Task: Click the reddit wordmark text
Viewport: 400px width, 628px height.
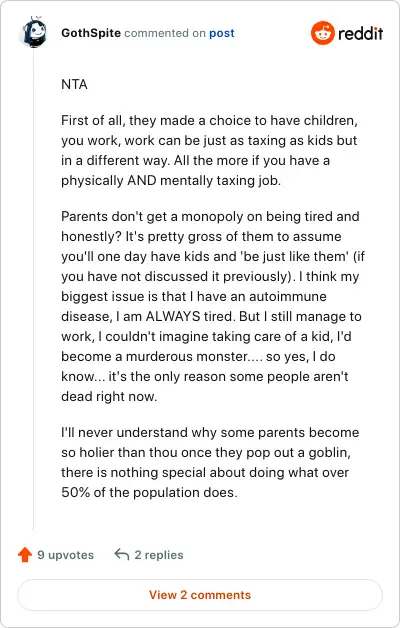Action: click(360, 33)
